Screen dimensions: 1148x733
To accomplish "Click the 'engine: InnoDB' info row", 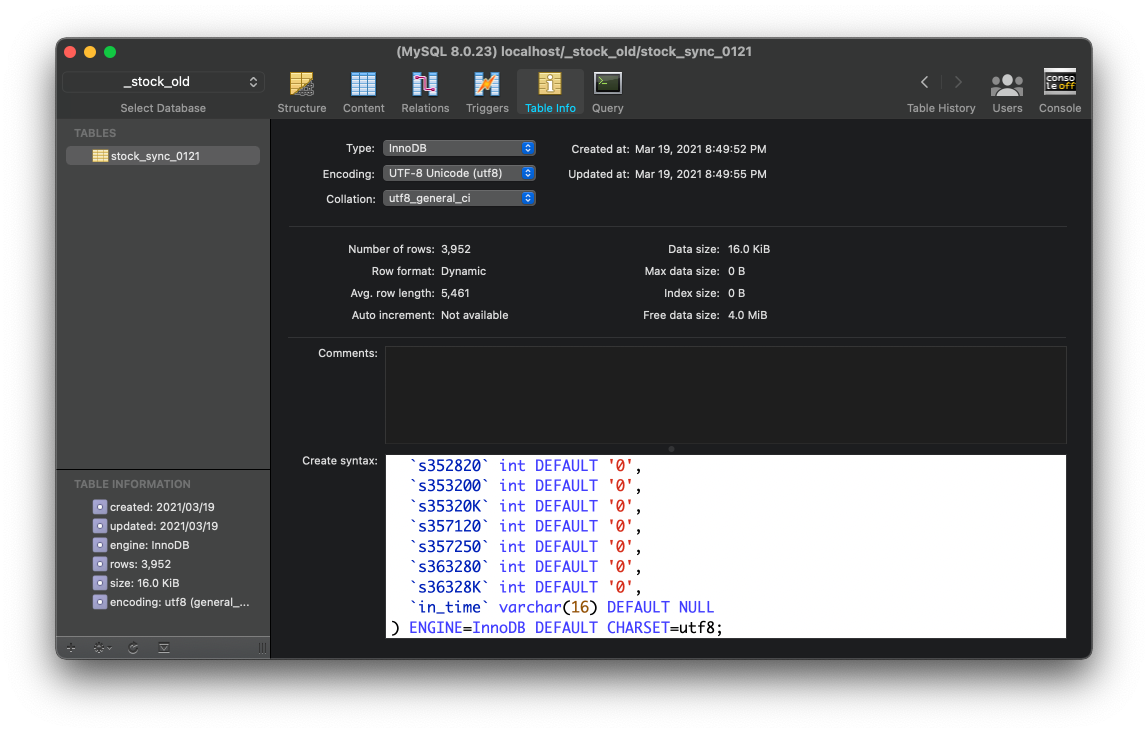I will tap(141, 545).
